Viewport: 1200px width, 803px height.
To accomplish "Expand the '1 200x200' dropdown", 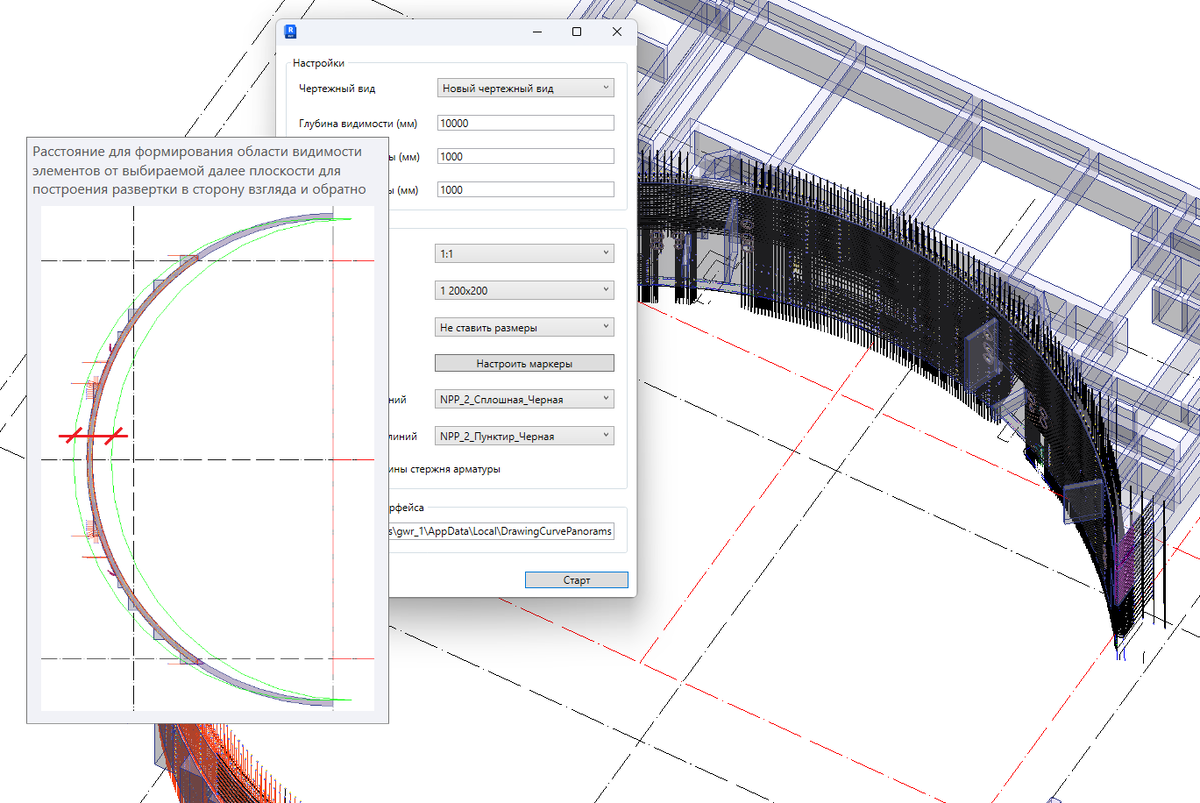I will point(525,290).
